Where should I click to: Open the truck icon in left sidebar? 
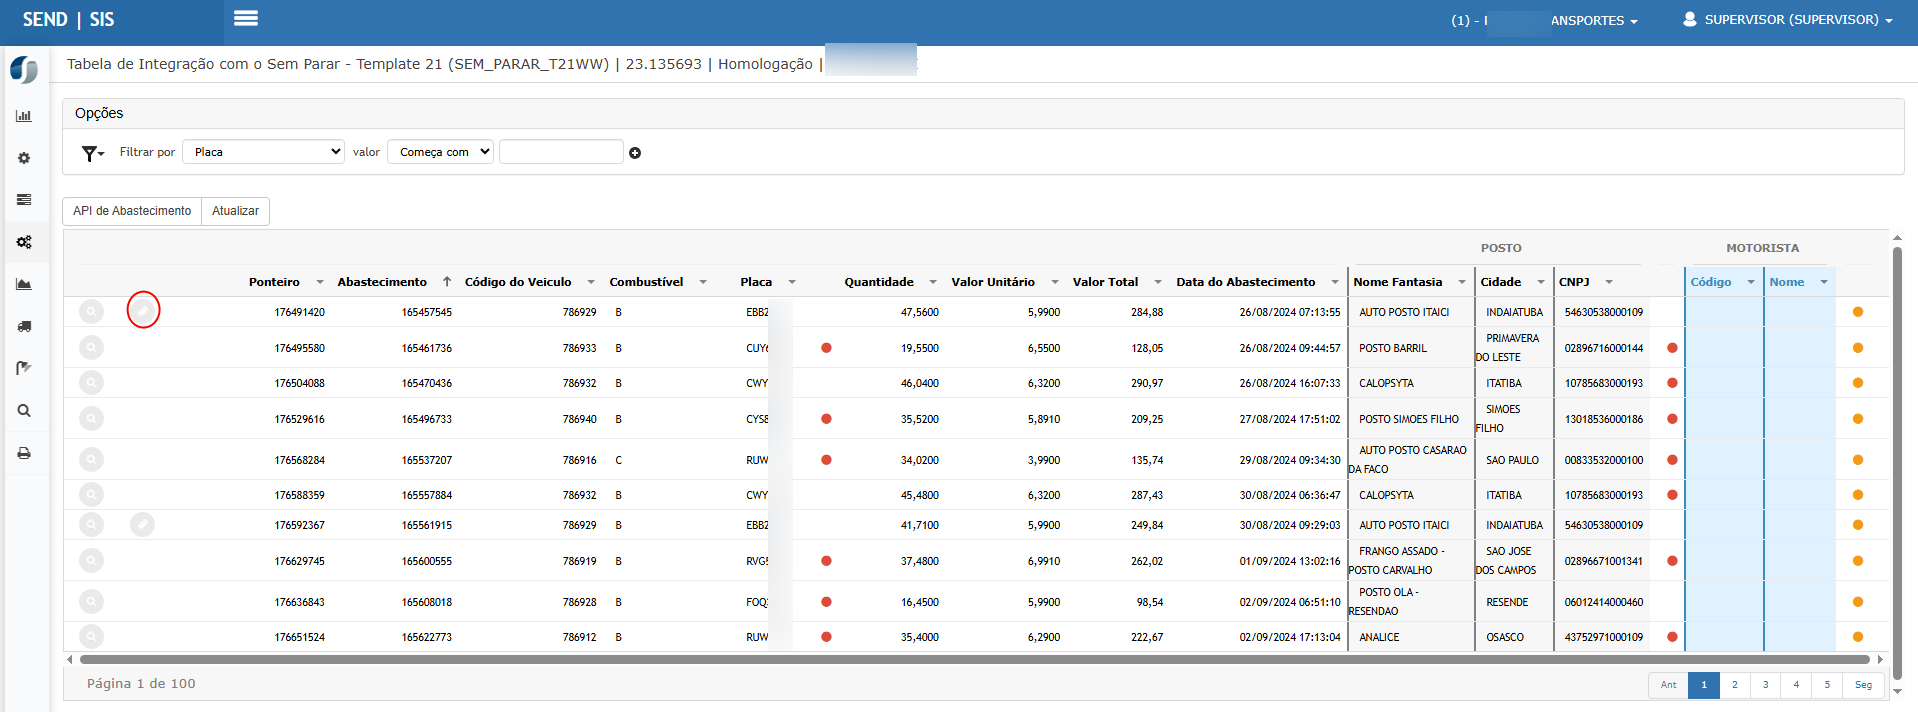(24, 326)
